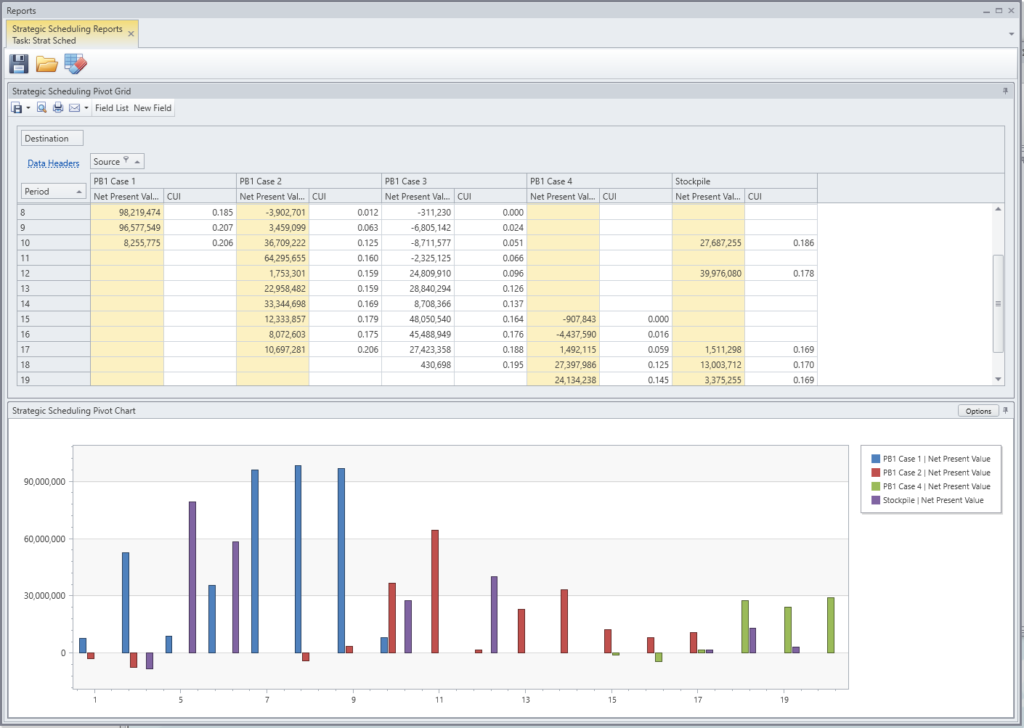Open the Field List
The height and width of the screenshot is (728, 1024).
pos(112,108)
